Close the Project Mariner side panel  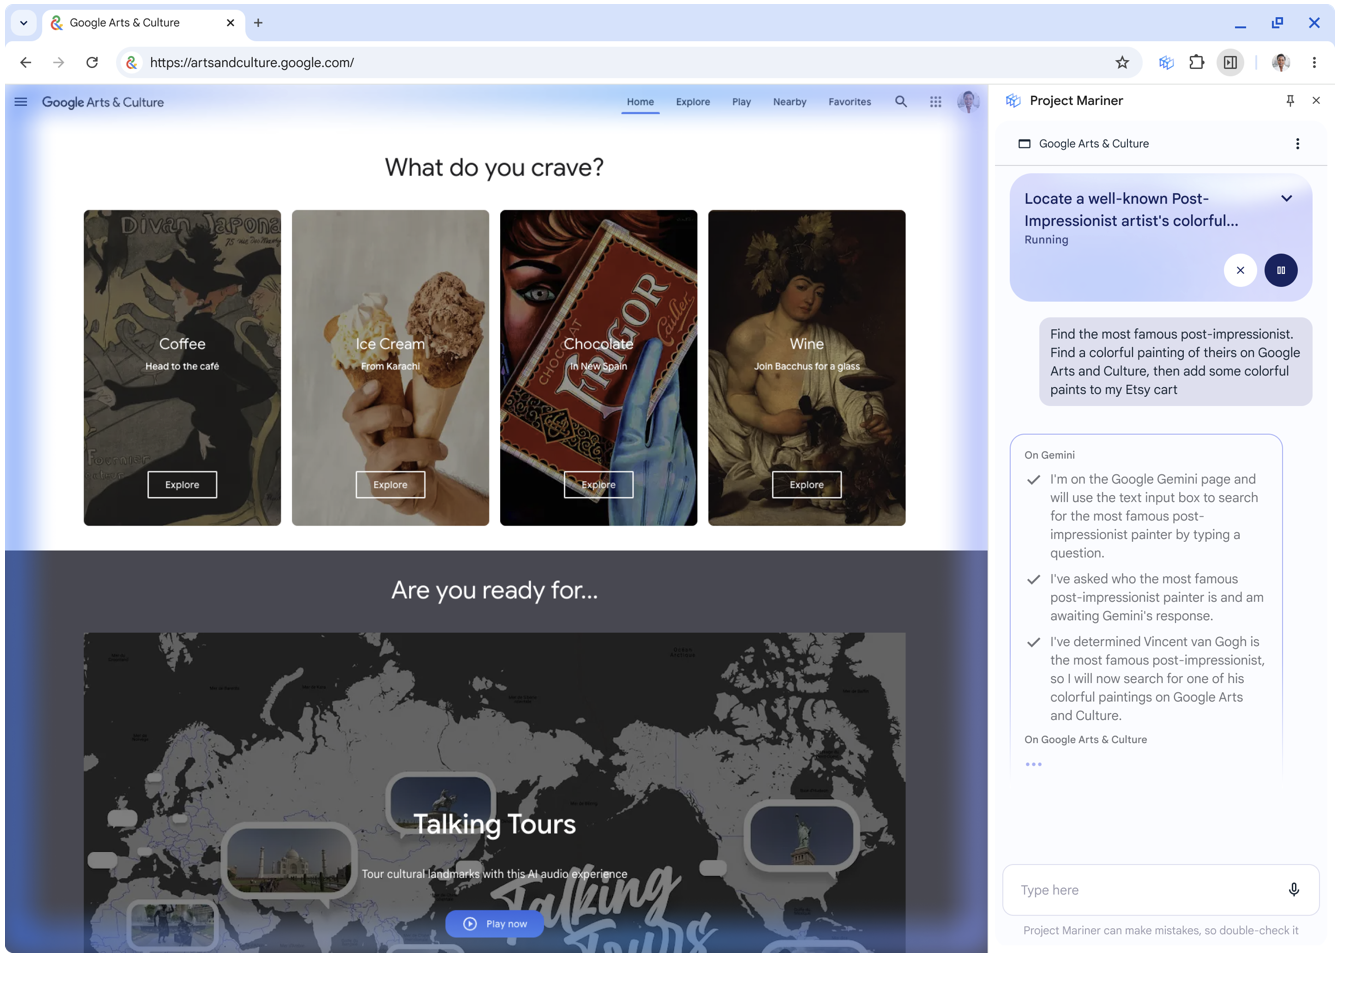point(1316,101)
